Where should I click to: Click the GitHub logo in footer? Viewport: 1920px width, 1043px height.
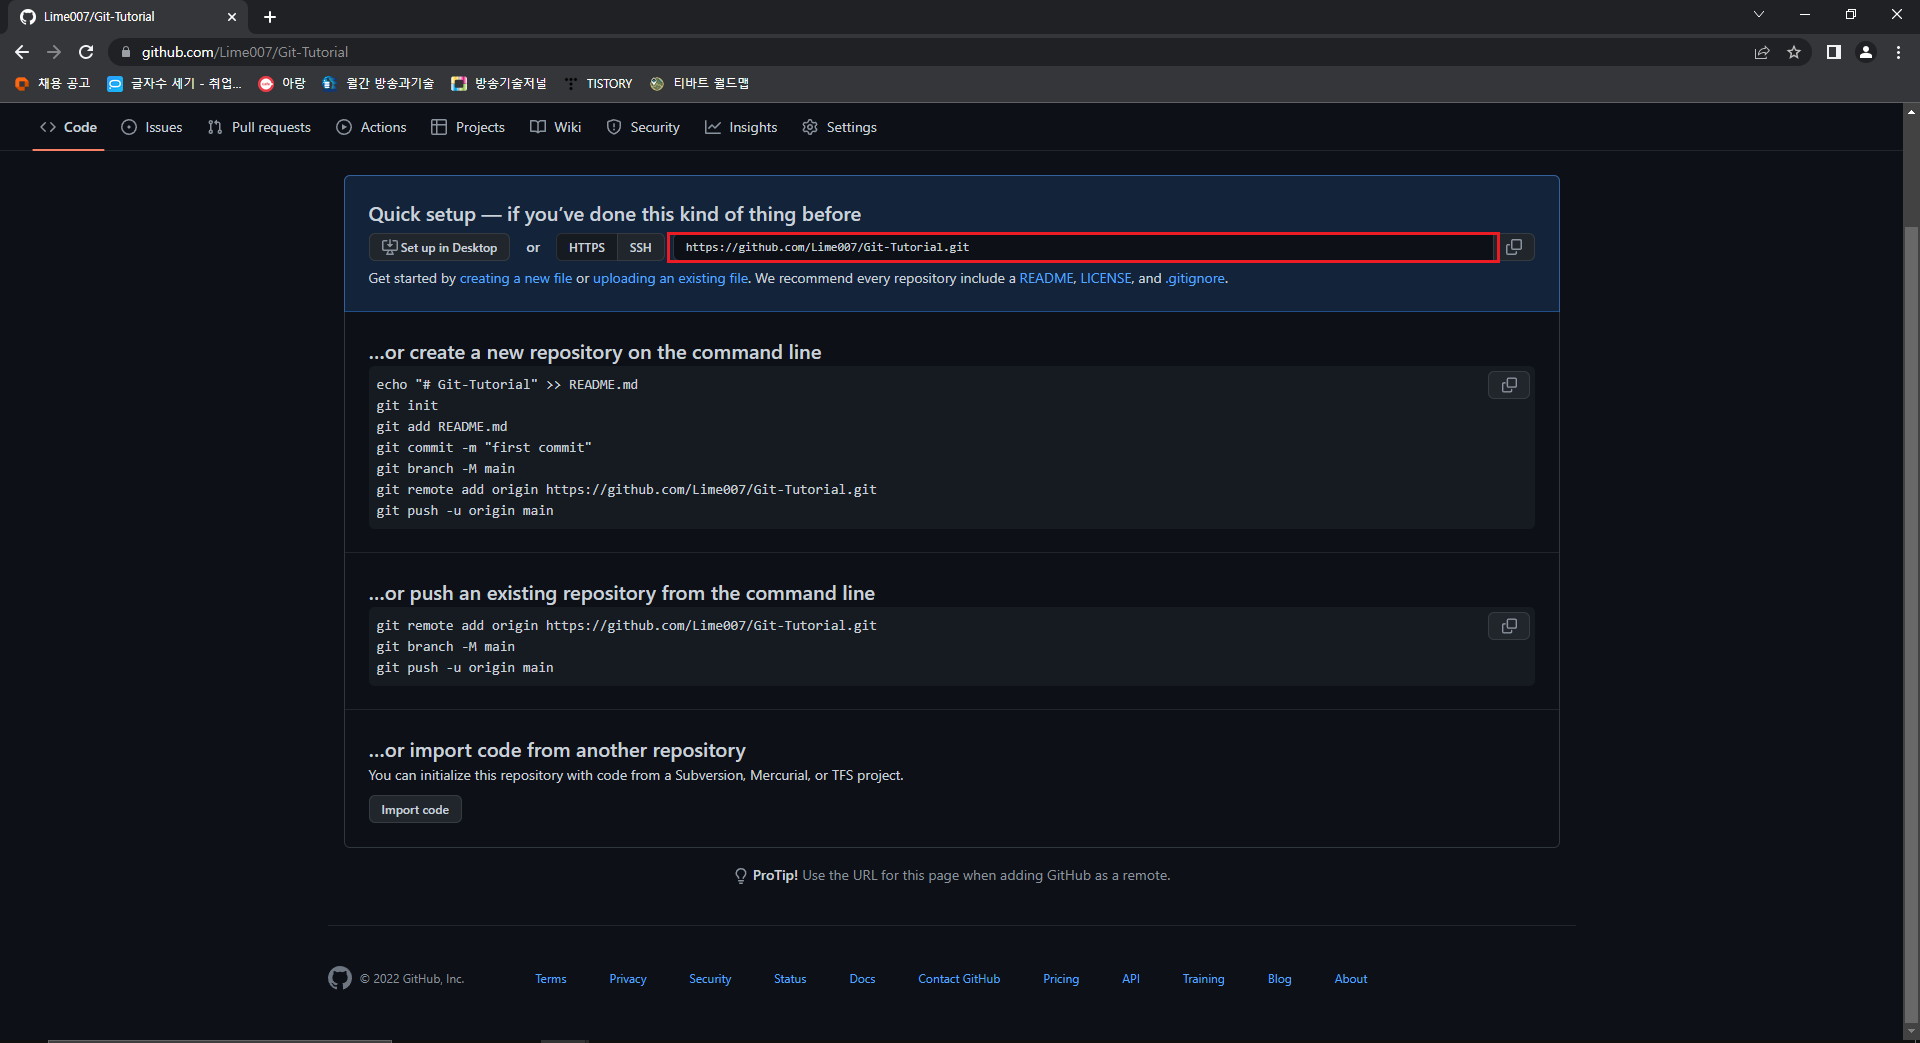click(x=340, y=978)
